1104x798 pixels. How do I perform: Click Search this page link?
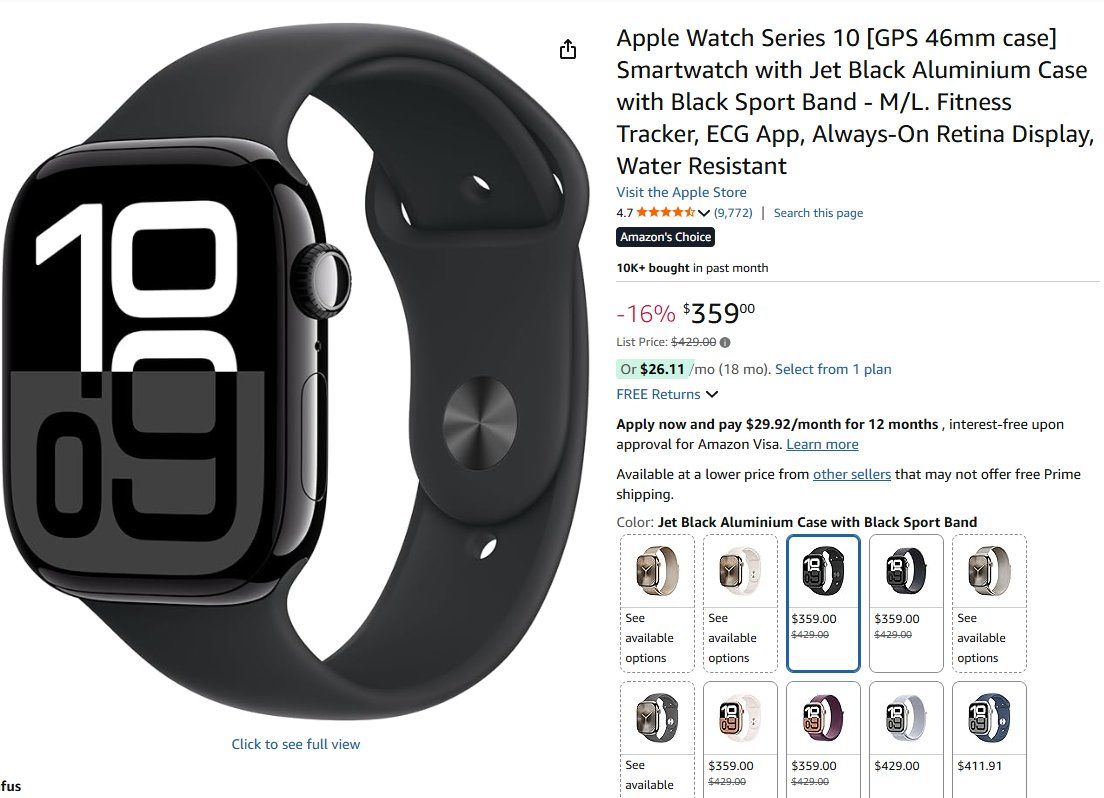[x=818, y=213]
